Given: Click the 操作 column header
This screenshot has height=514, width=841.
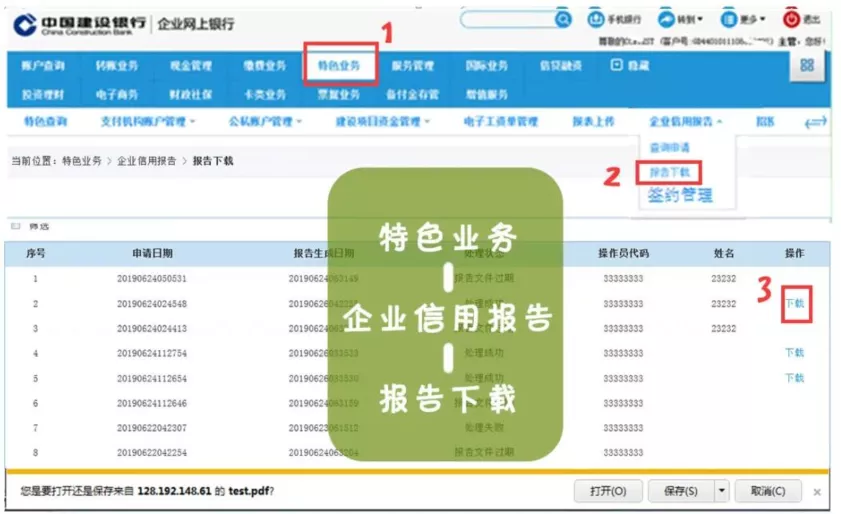Looking at the screenshot, I should pos(795,253).
